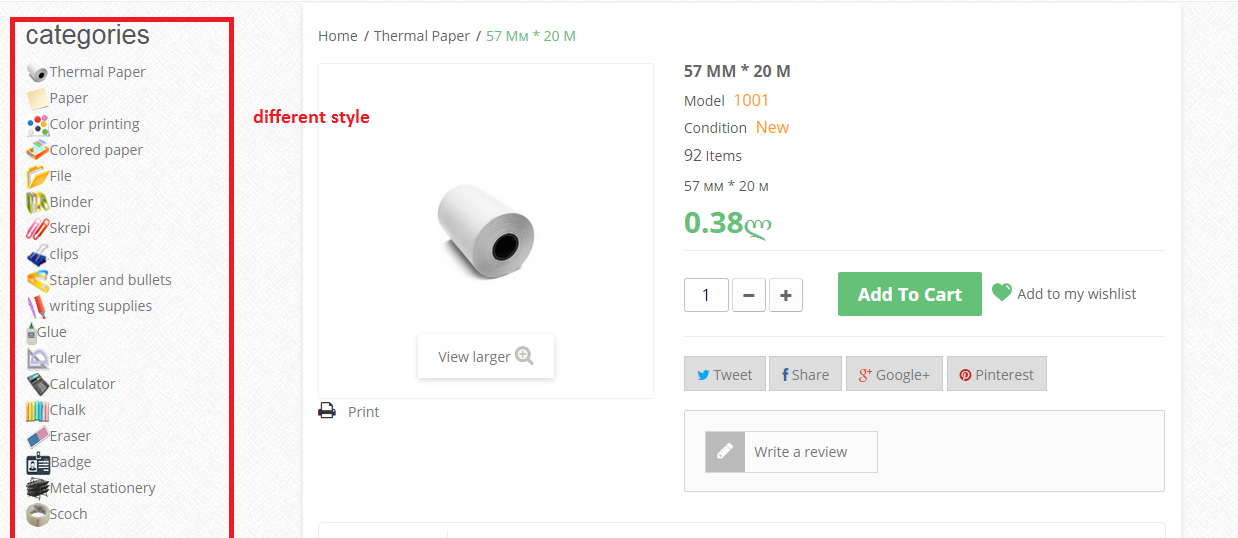Share product via Tweet button
This screenshot has height=538, width=1238.
725,374
